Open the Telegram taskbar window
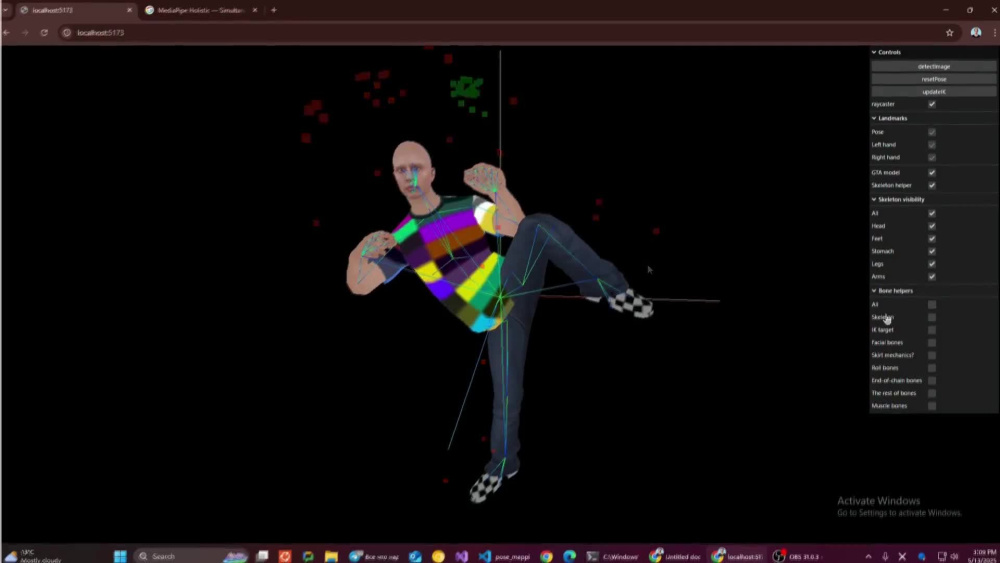Viewport: 1000px width, 563px height. (x=374, y=556)
